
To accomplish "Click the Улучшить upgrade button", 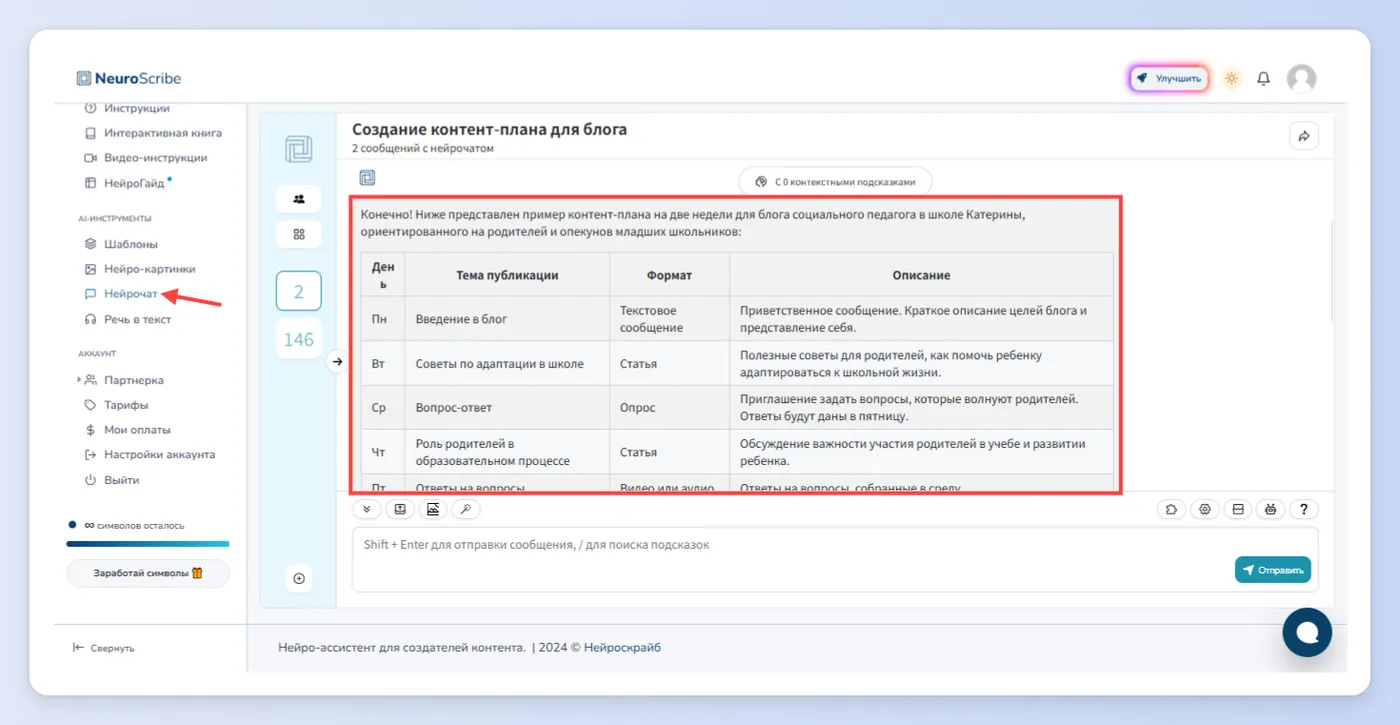I will pos(1169,78).
